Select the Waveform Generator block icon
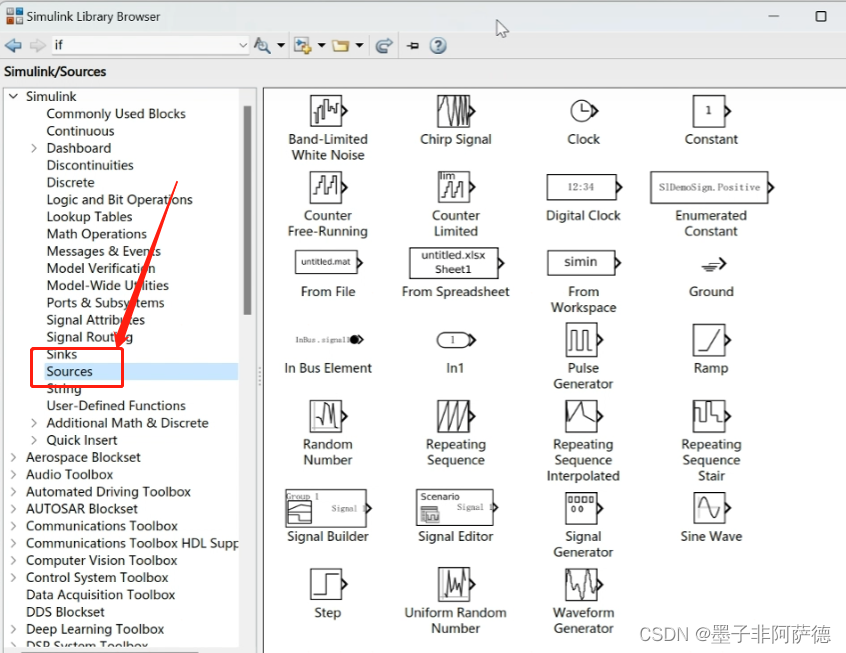 click(584, 584)
